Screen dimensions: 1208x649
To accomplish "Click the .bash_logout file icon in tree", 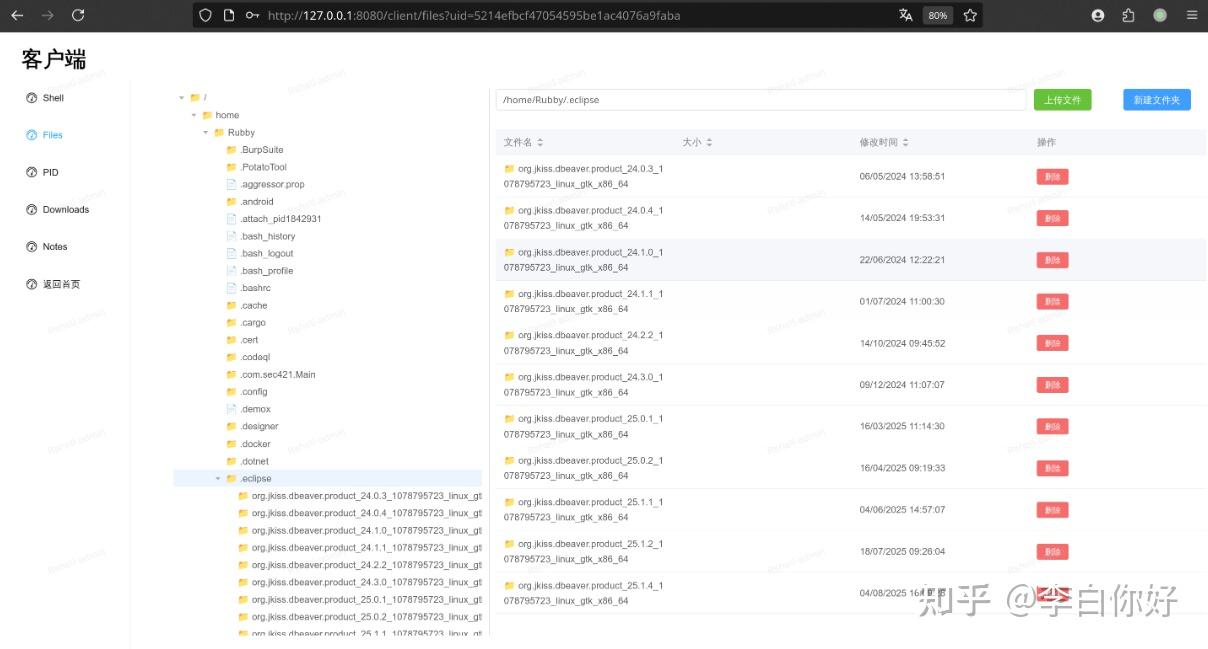I will click(232, 254).
